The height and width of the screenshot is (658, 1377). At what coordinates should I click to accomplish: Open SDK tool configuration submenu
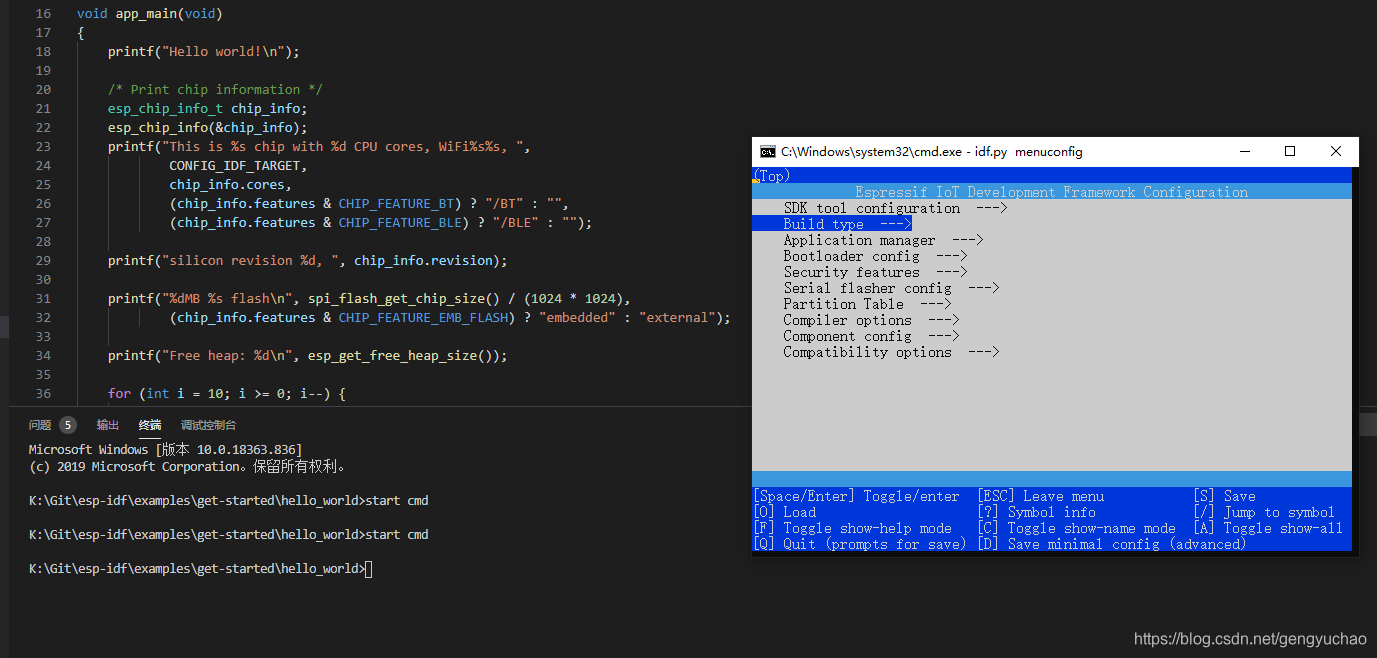tap(895, 208)
